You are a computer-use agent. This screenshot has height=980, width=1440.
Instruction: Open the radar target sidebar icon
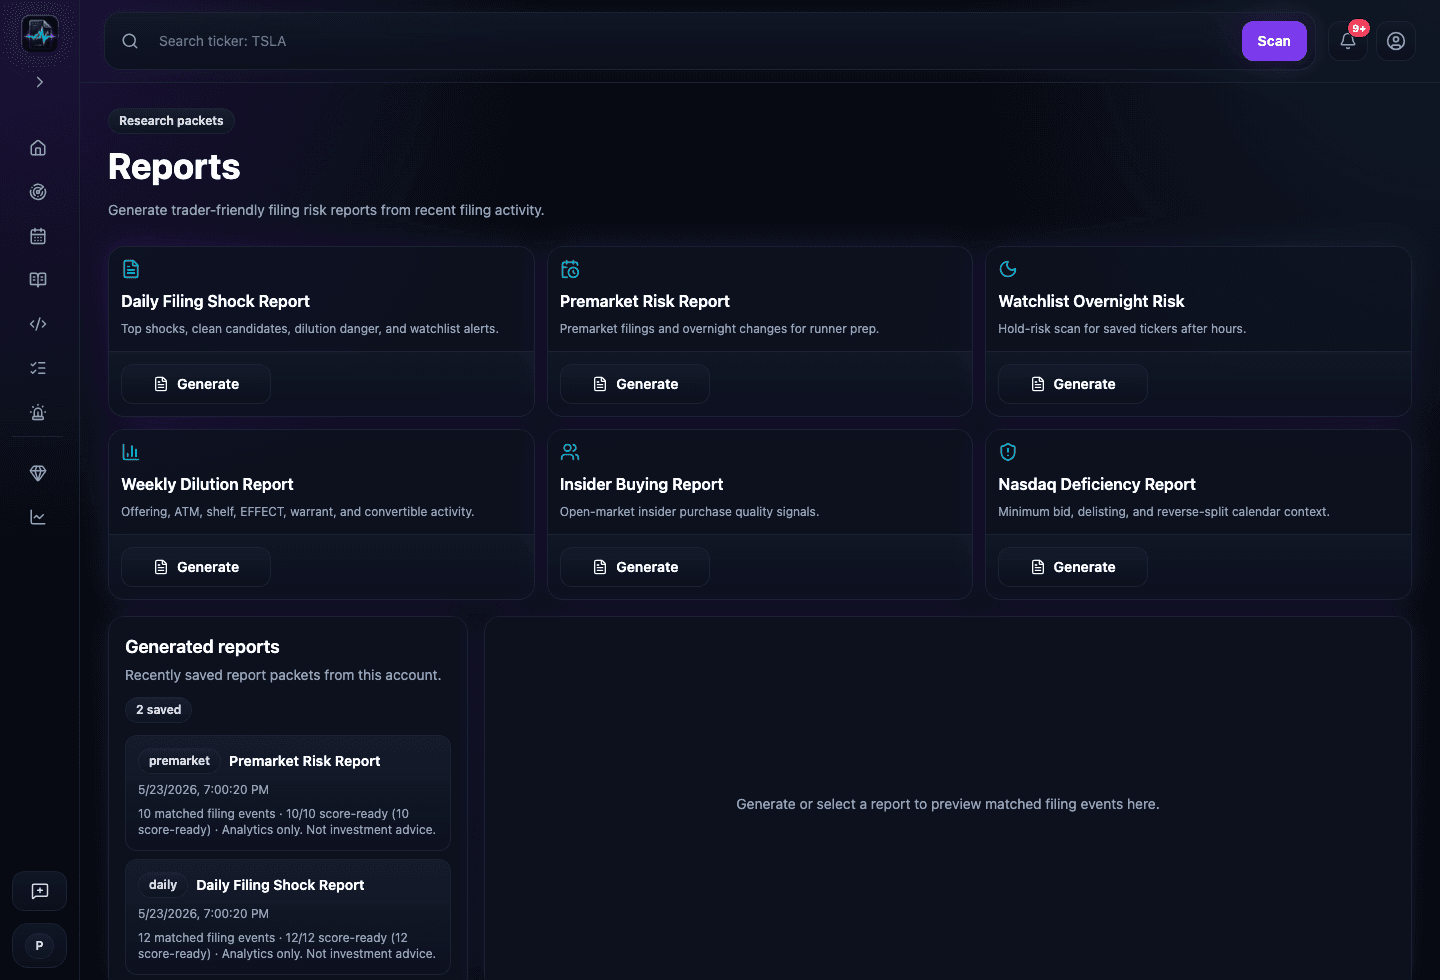(38, 192)
